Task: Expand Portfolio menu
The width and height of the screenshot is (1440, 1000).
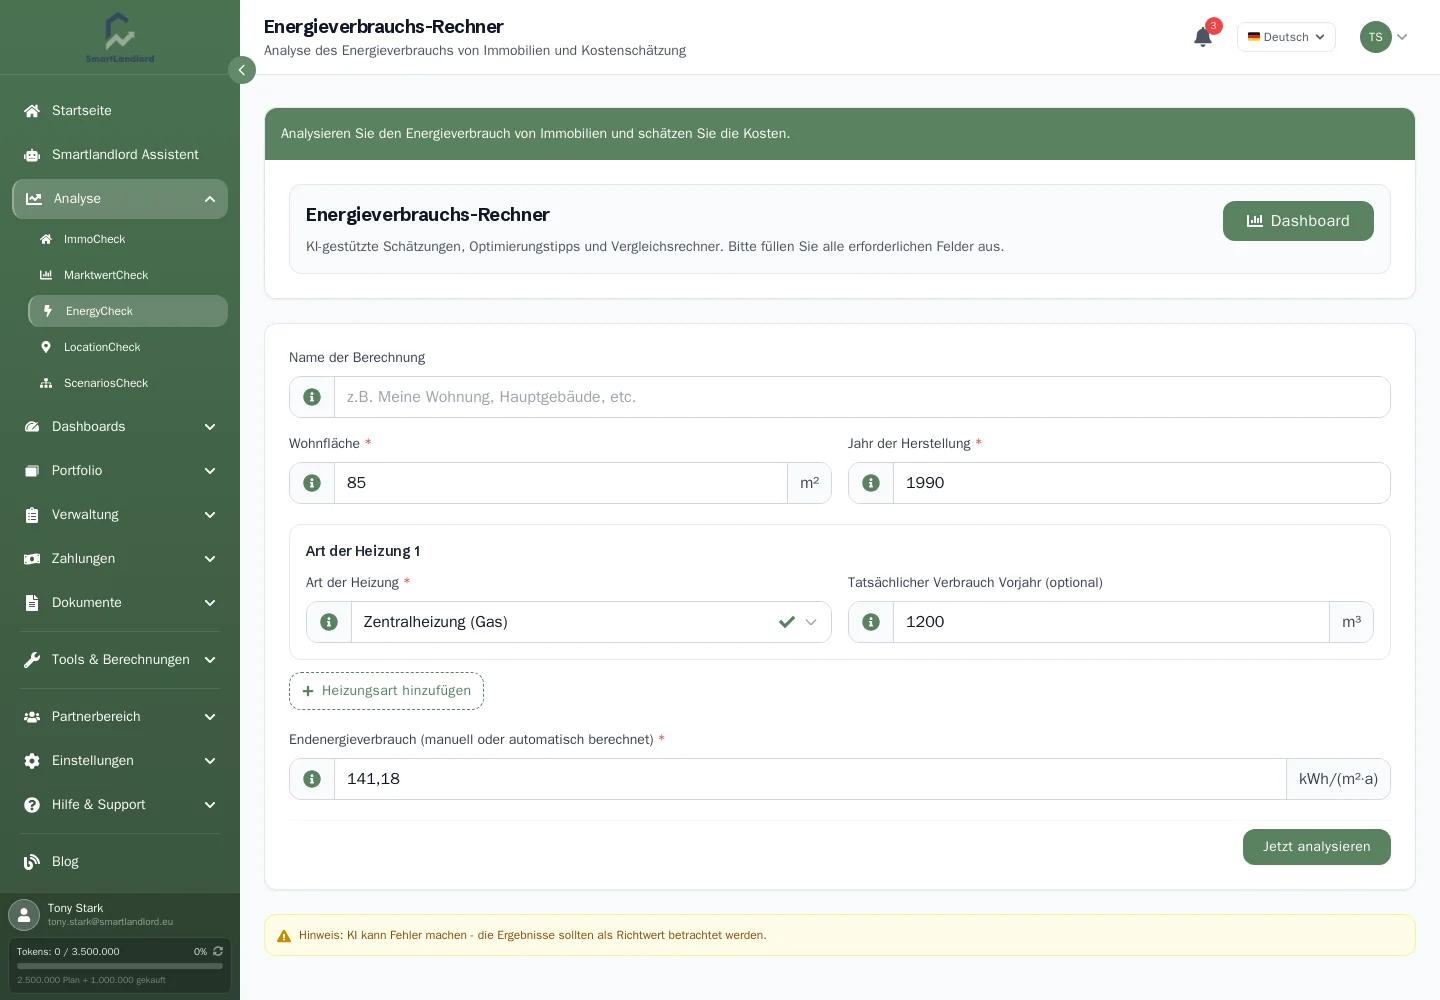Action: click(x=120, y=471)
